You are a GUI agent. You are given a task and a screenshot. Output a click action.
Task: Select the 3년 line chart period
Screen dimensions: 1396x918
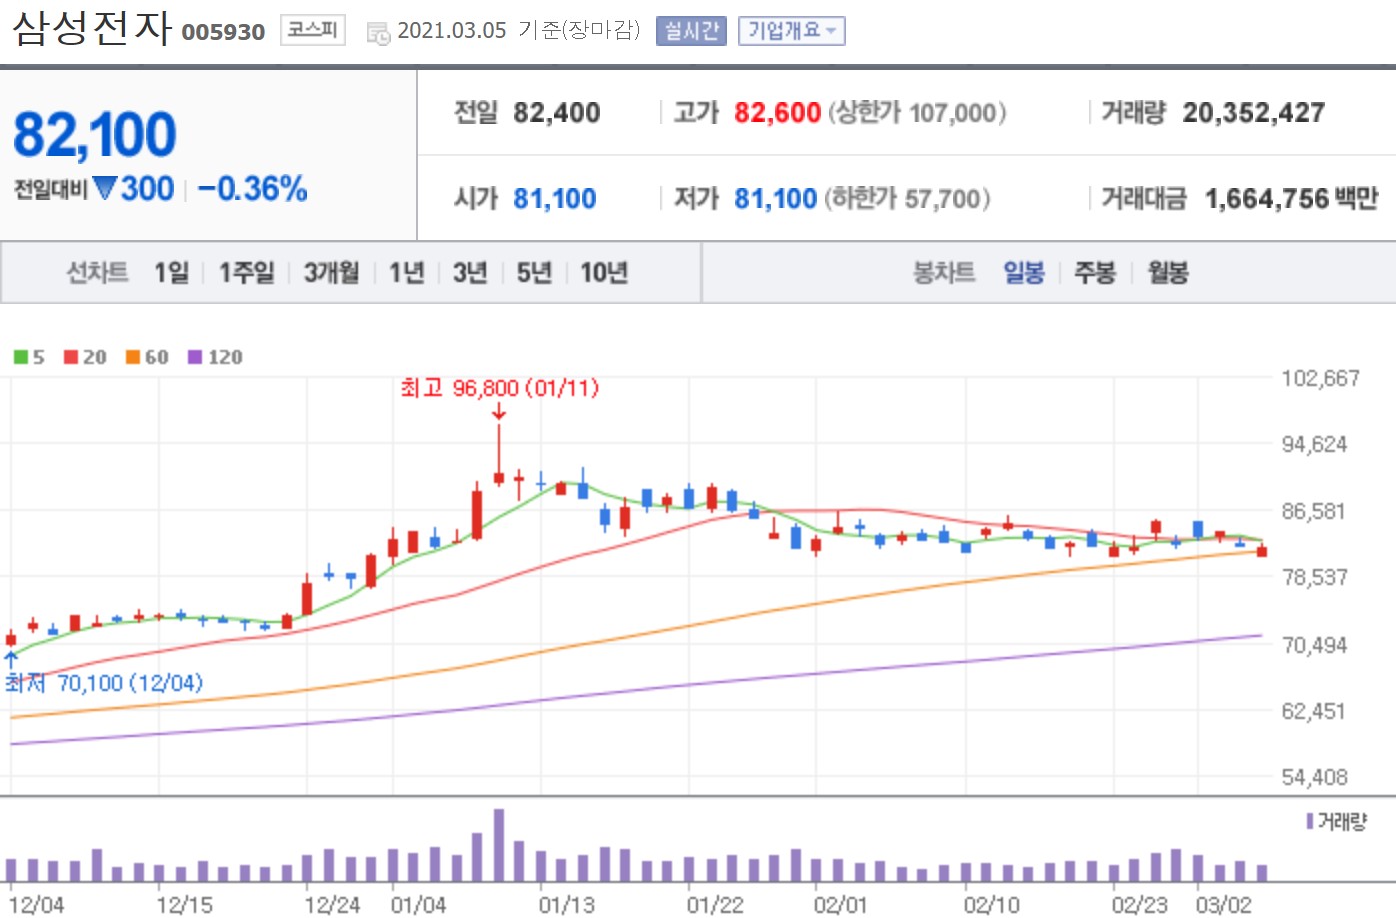470,272
